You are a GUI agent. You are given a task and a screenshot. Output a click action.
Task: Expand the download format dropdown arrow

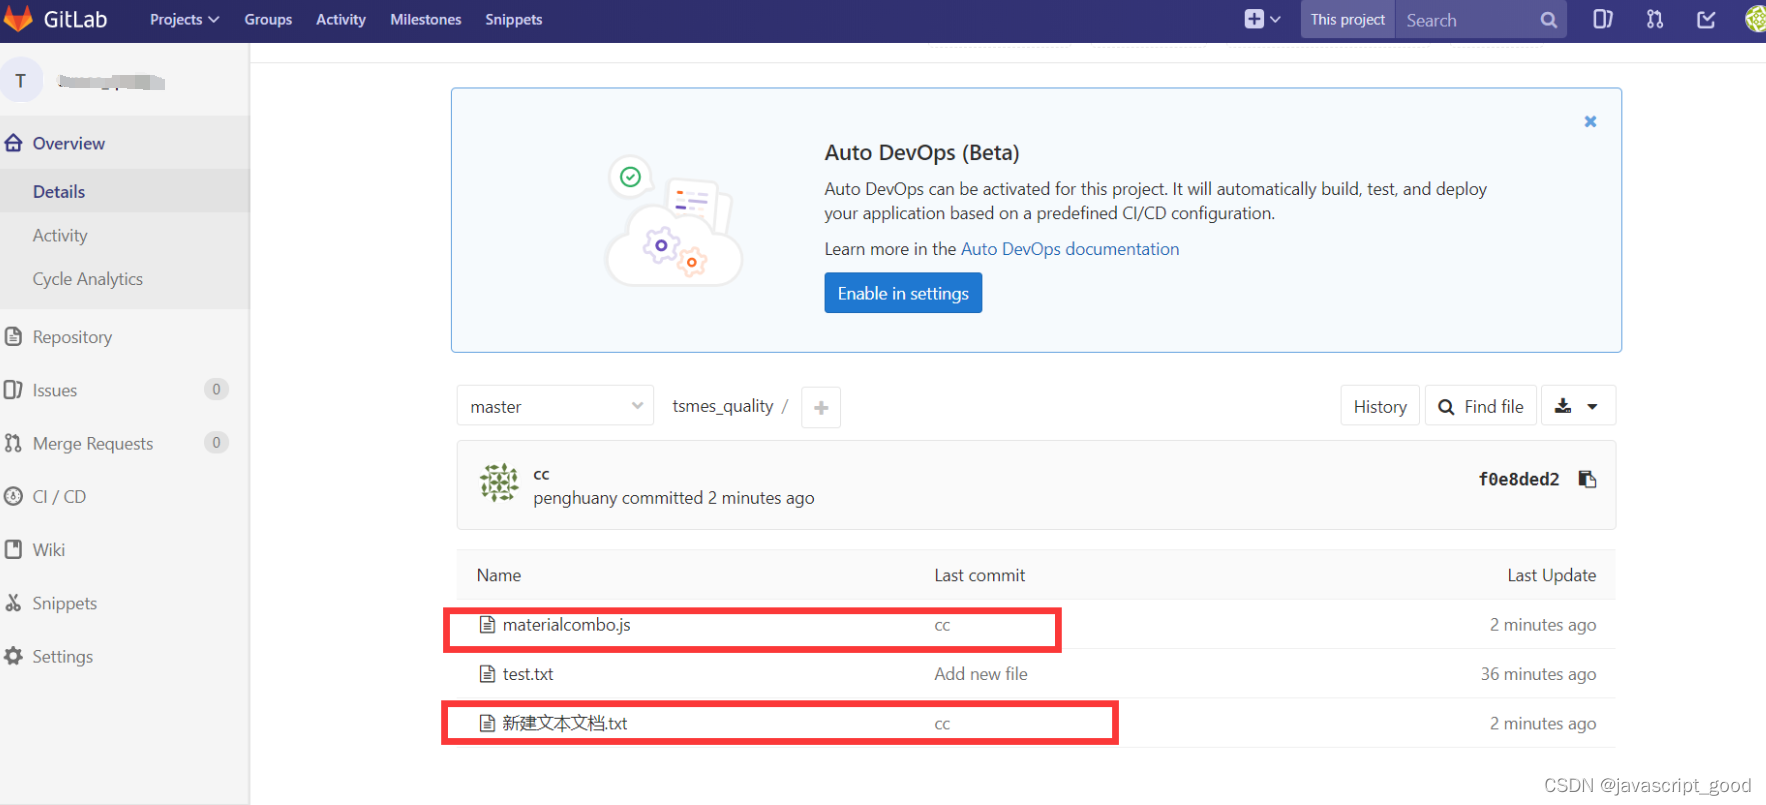[x=1593, y=407]
